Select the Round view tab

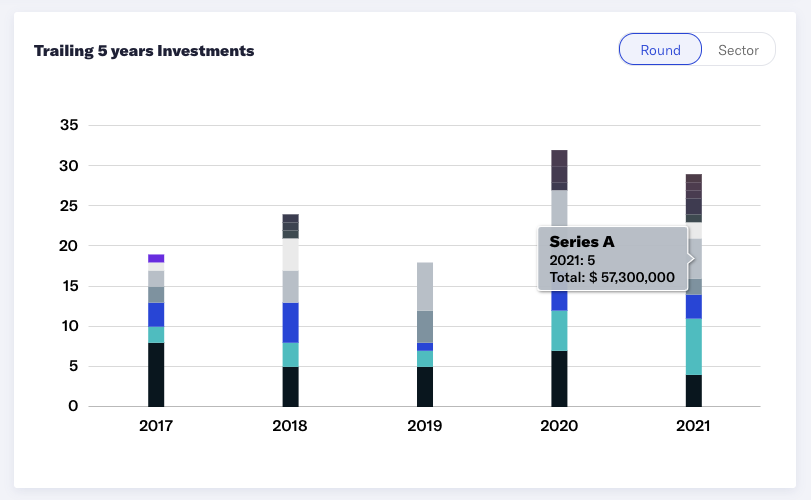click(660, 50)
